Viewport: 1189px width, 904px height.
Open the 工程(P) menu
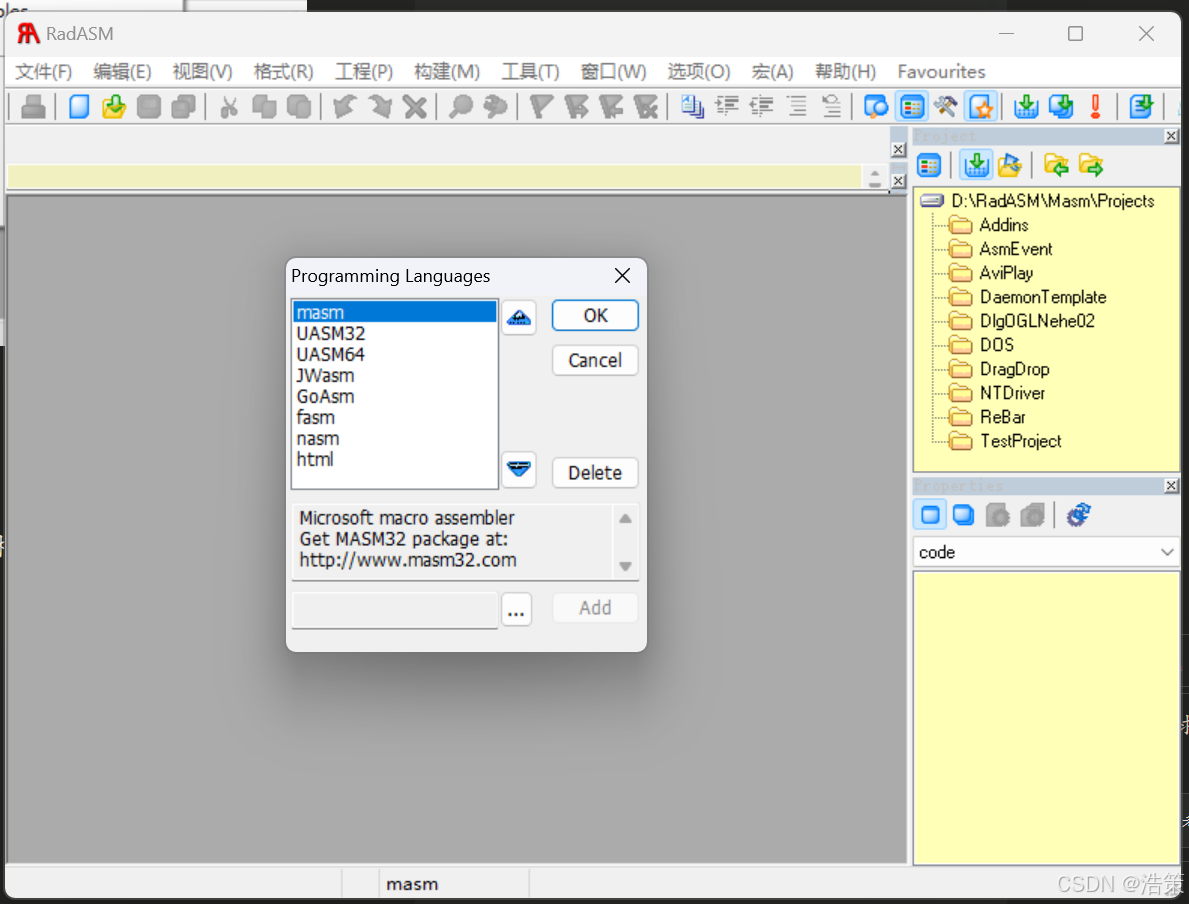click(x=364, y=71)
